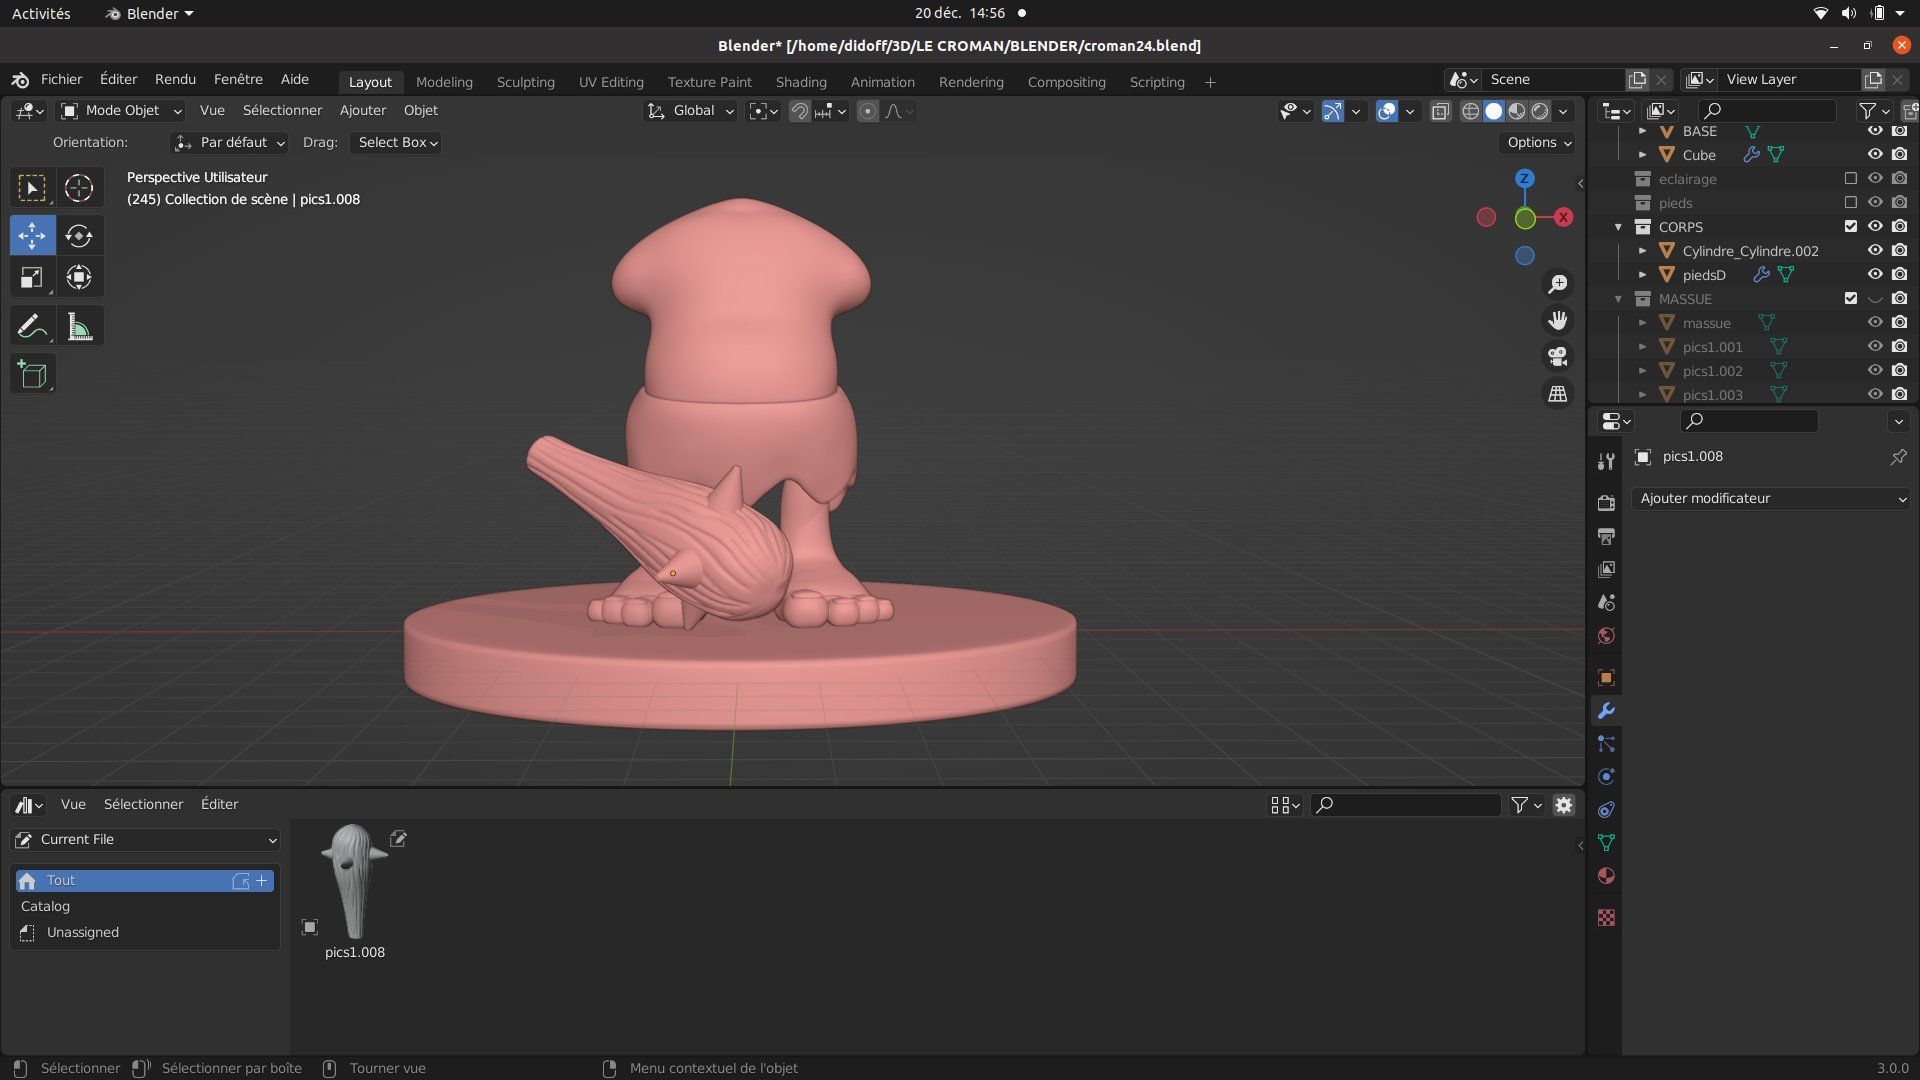Switch perspective/orthographic grid icon
Screen dimensions: 1920x1080
coord(1558,394)
